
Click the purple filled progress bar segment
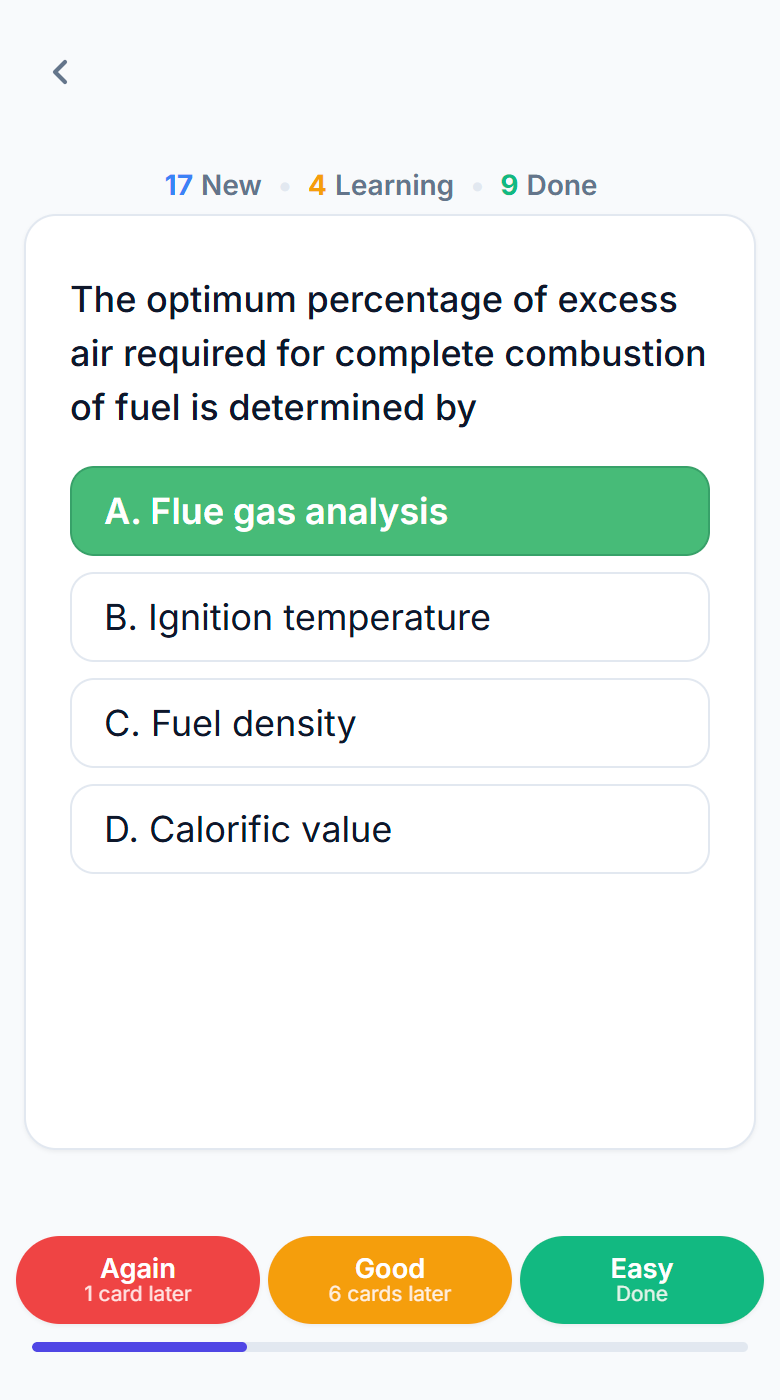coord(140,1347)
